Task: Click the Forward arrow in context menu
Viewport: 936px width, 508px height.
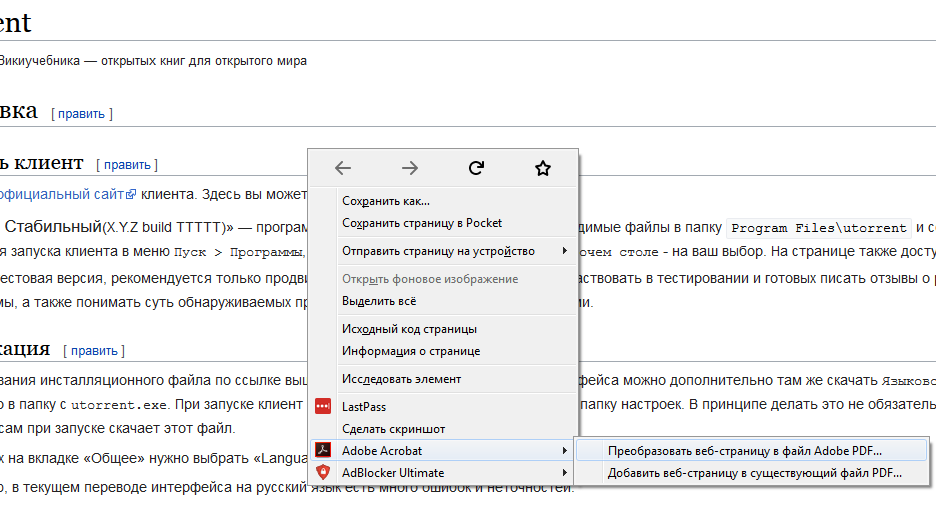Action: point(410,168)
